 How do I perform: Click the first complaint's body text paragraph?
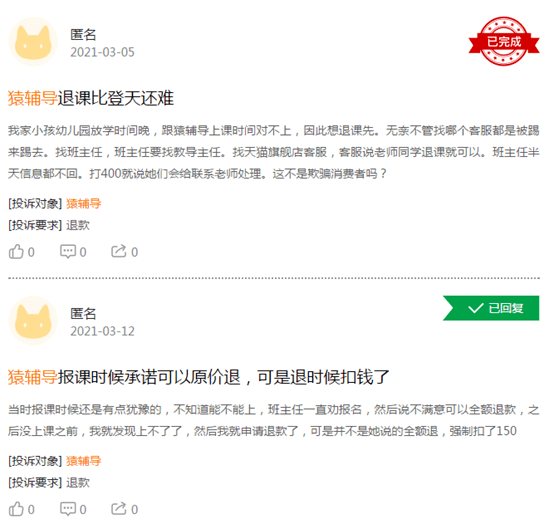tap(274, 152)
